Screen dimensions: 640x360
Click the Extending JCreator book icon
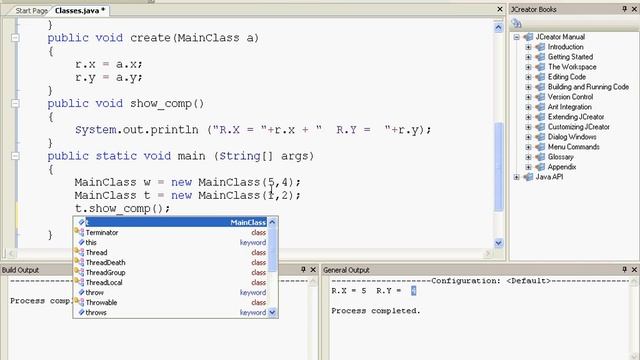(x=540, y=117)
